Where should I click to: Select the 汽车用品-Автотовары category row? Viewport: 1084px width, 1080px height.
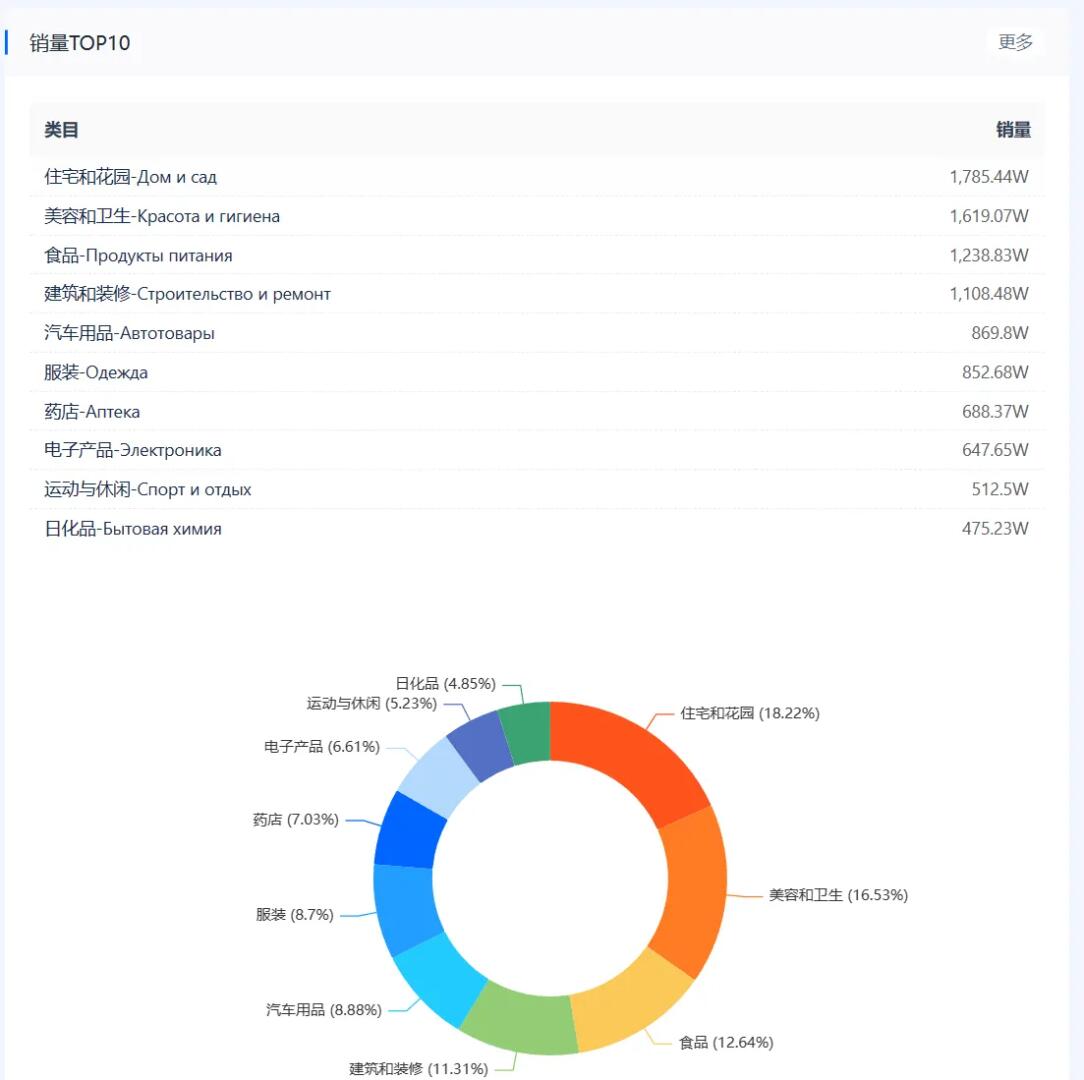click(536, 333)
